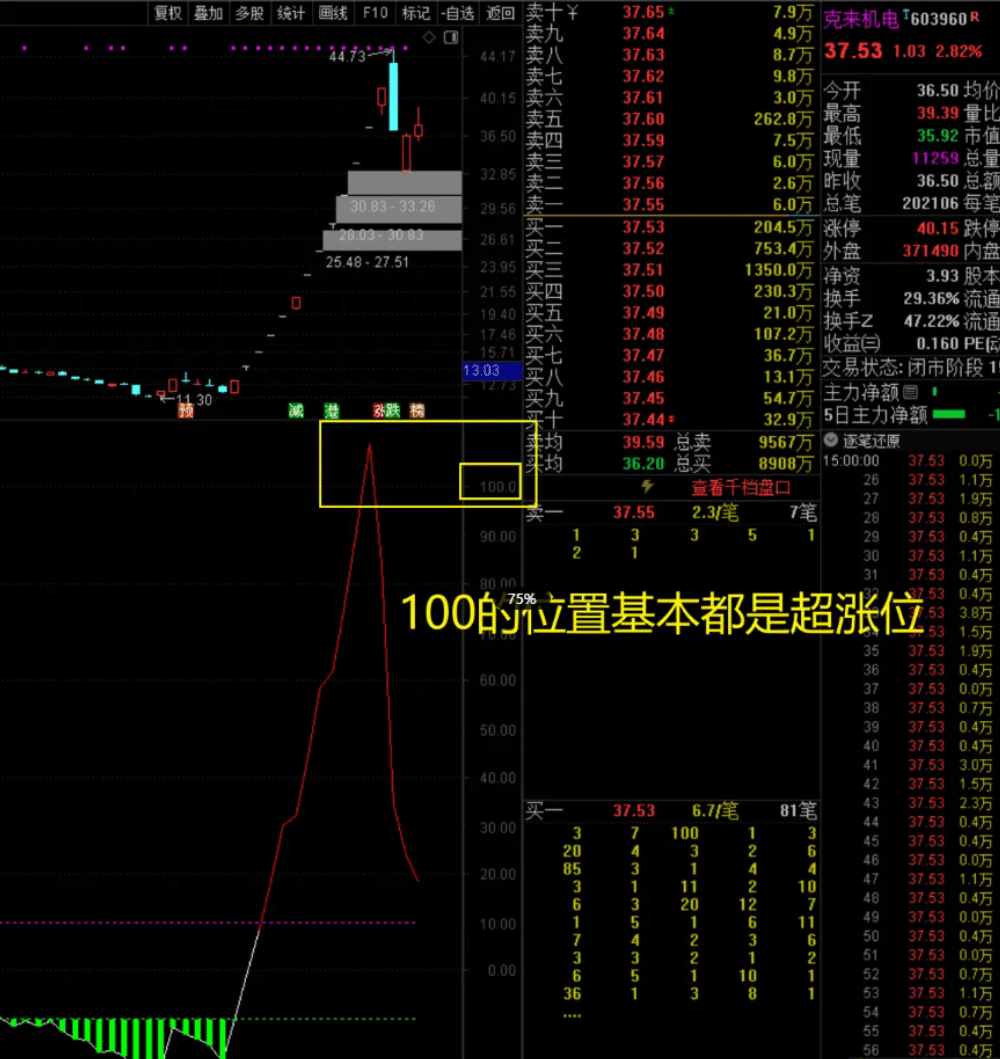Click the 最高 value 39.39
Viewport: 1000px width, 1059px height.
click(x=937, y=113)
